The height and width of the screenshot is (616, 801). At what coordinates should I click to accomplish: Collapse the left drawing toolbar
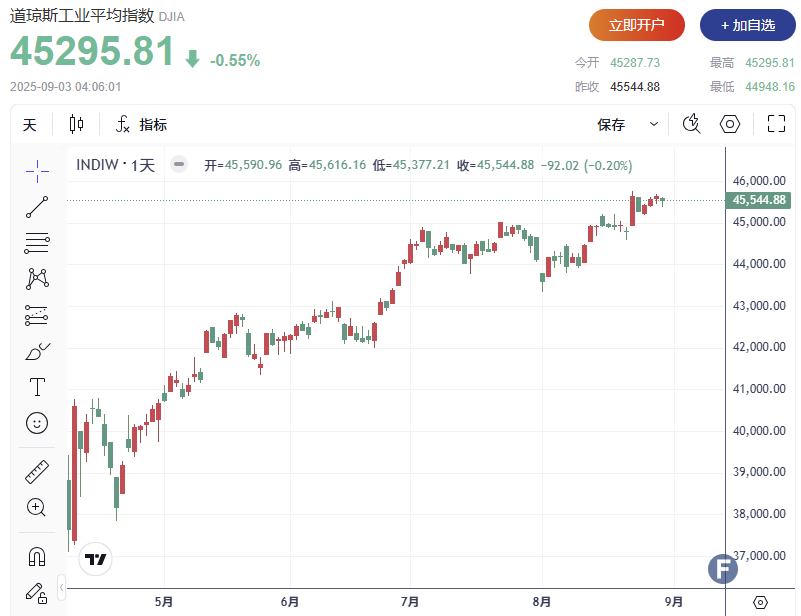pyautogui.click(x=62, y=585)
